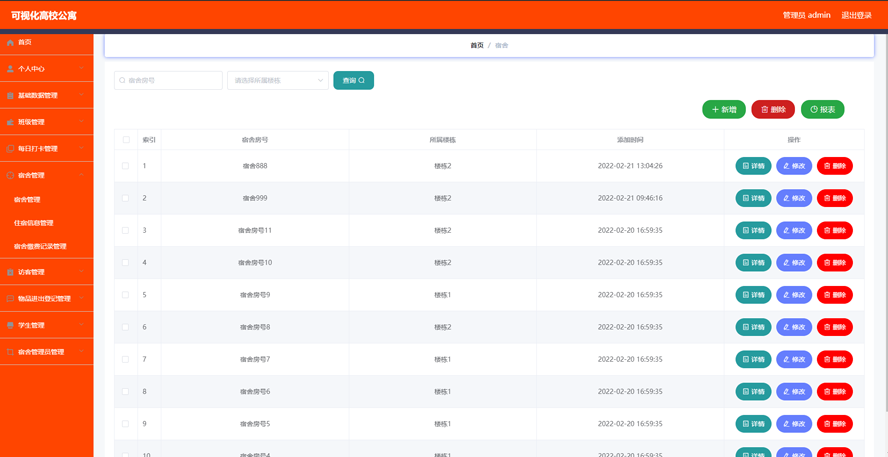This screenshot has width=888, height=457.
Task: Open 住宿信息管理 submenu item
Action: tap(34, 223)
